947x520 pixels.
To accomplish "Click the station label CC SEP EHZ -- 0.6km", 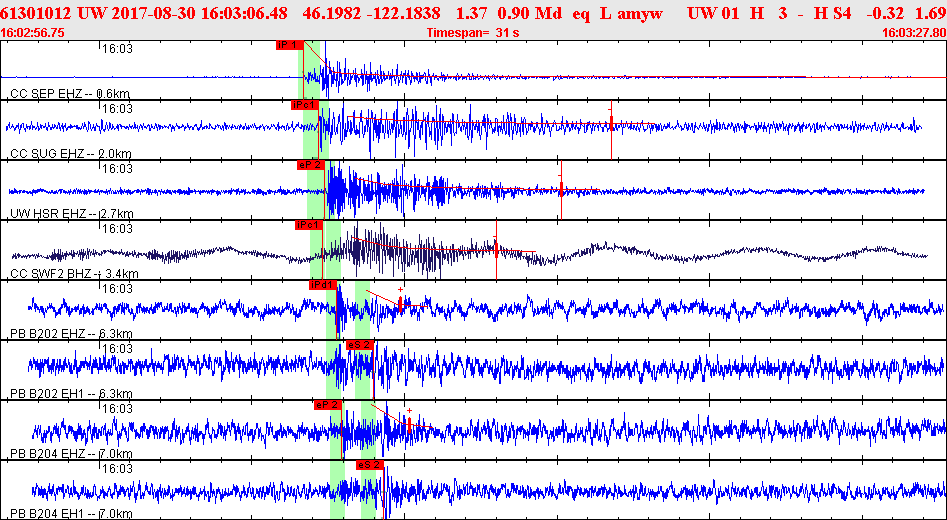I will click(71, 94).
